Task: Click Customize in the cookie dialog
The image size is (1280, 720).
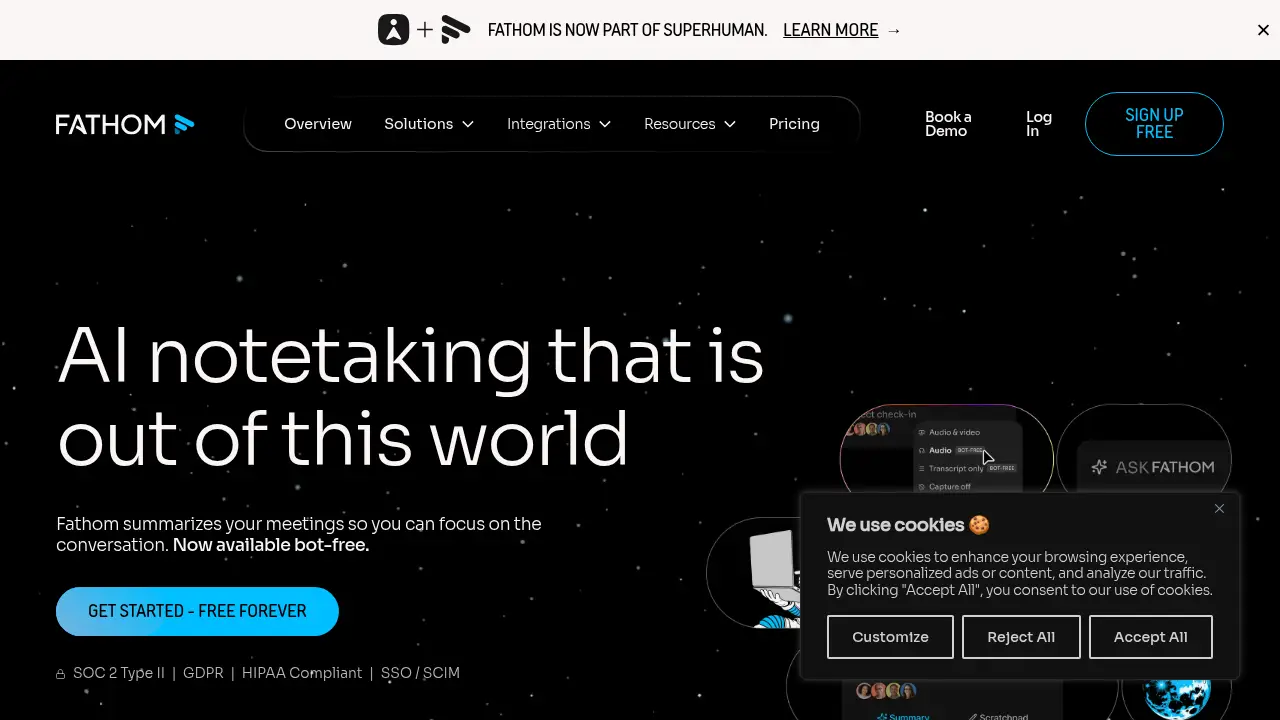Action: click(890, 637)
